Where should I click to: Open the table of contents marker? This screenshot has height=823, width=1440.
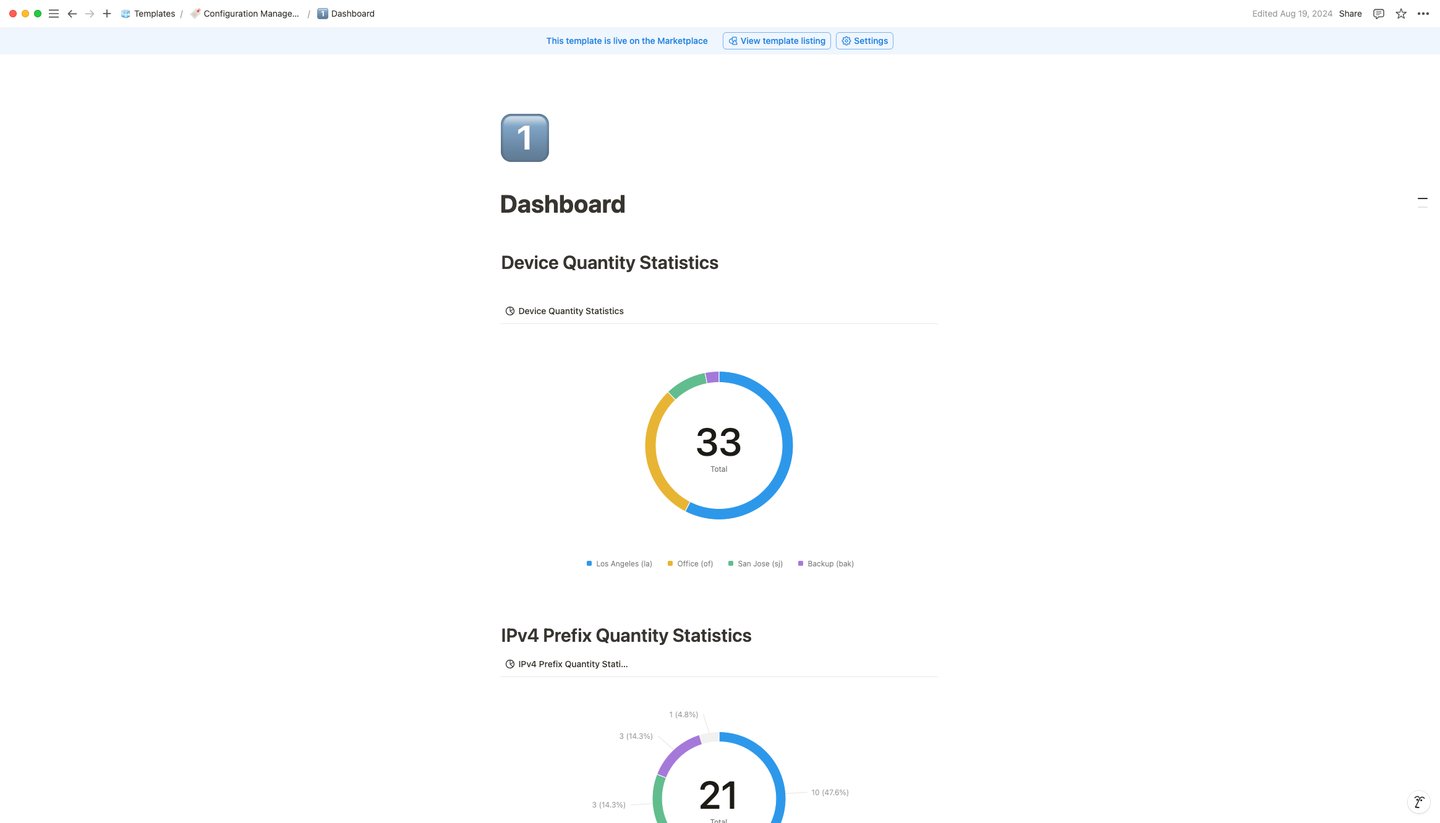tap(1422, 200)
